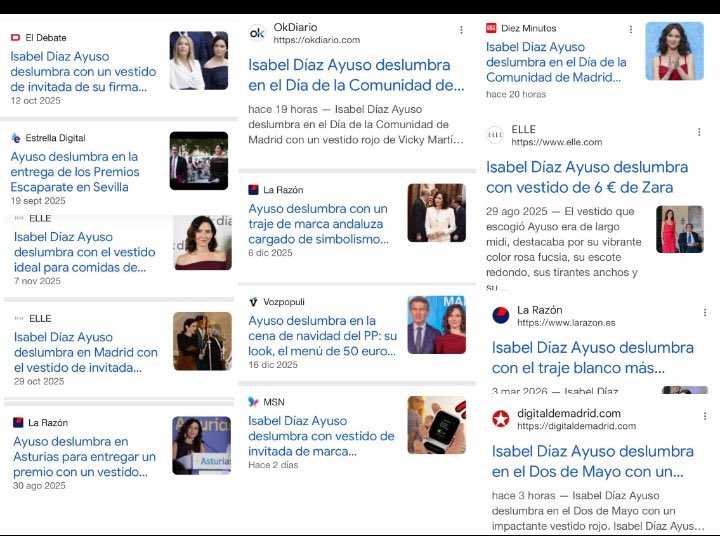This screenshot has width=720, height=536.
Task: Open the El Debate article thumbnail
Action: [x=199, y=61]
